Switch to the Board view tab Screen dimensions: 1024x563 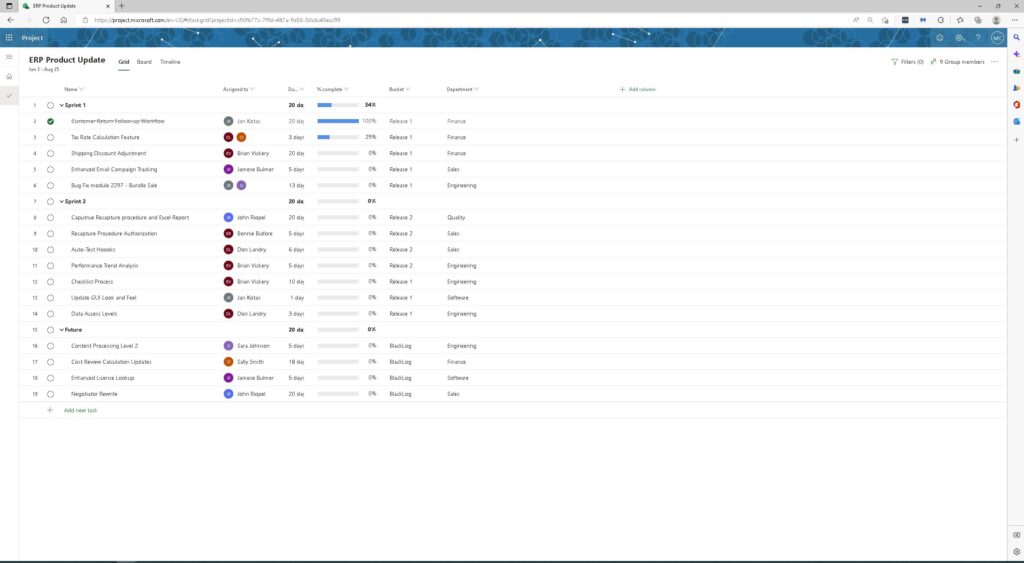144,62
